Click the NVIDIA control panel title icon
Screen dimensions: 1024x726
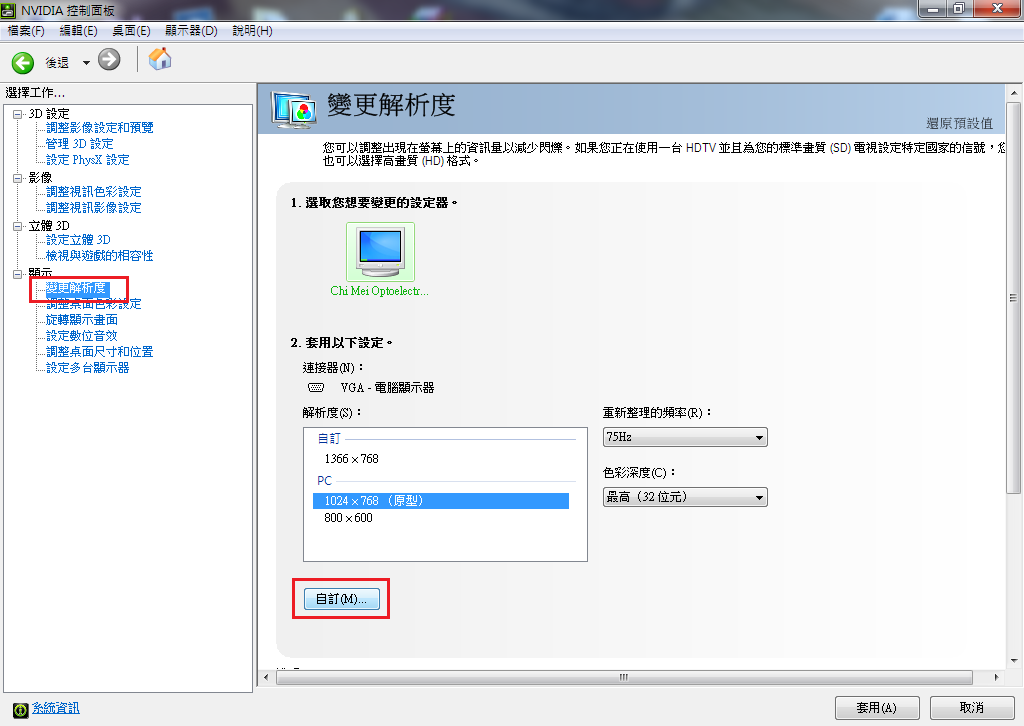[8, 10]
